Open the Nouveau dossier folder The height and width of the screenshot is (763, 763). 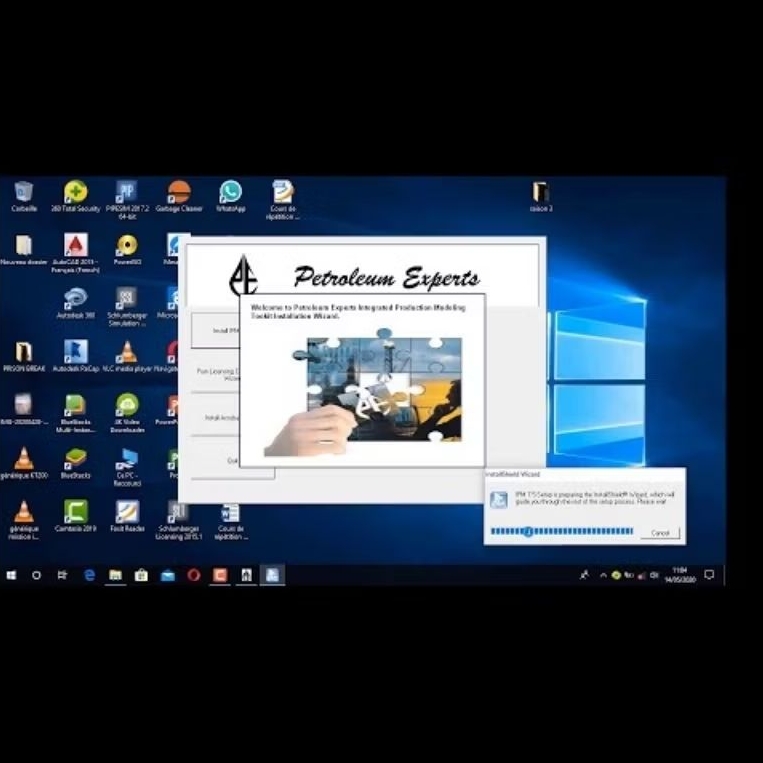[x=24, y=250]
